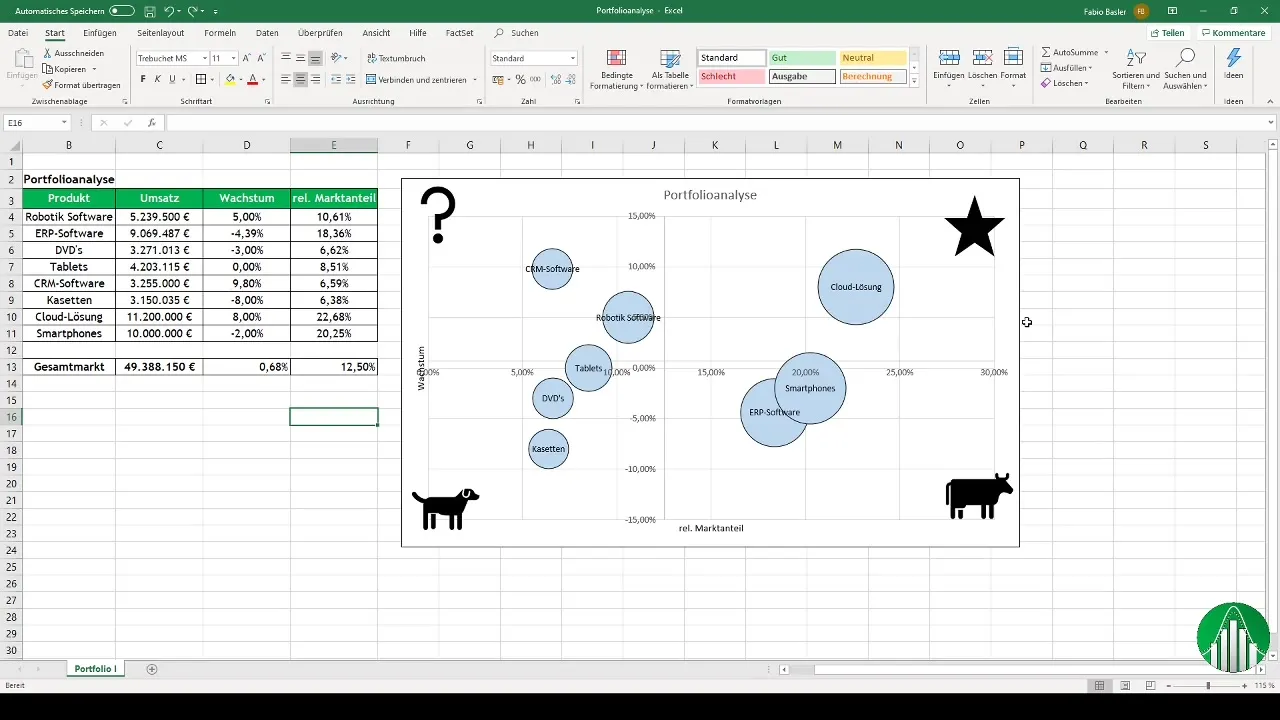Align text left in Ausrichtung group
Viewport: 1280px width, 720px height.
[x=286, y=79]
